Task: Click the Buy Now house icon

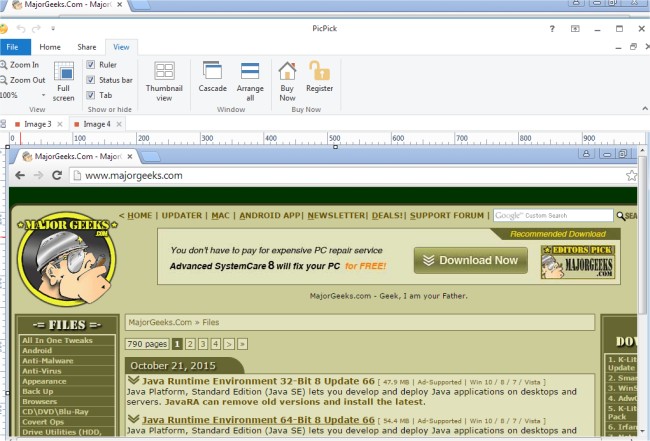Action: click(287, 71)
